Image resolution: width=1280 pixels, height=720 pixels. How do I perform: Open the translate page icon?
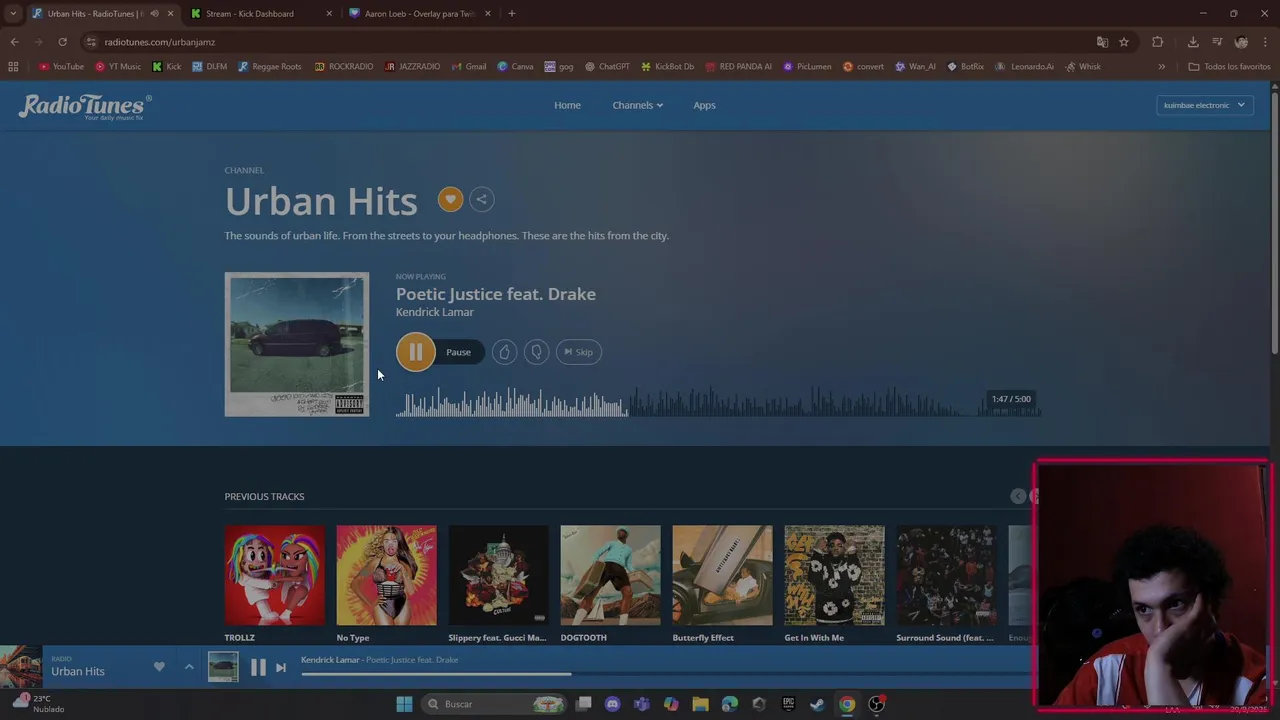click(x=1102, y=42)
